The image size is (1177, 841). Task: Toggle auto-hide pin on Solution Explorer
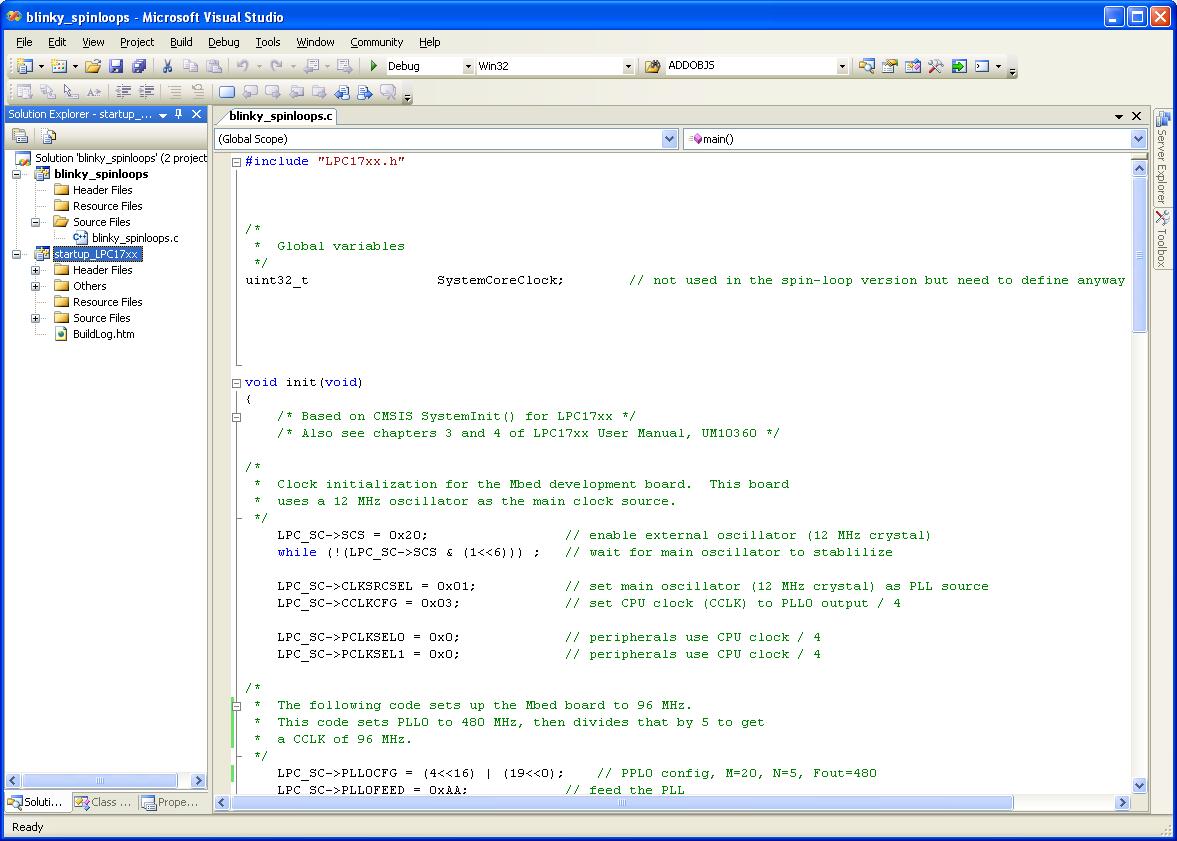click(177, 113)
